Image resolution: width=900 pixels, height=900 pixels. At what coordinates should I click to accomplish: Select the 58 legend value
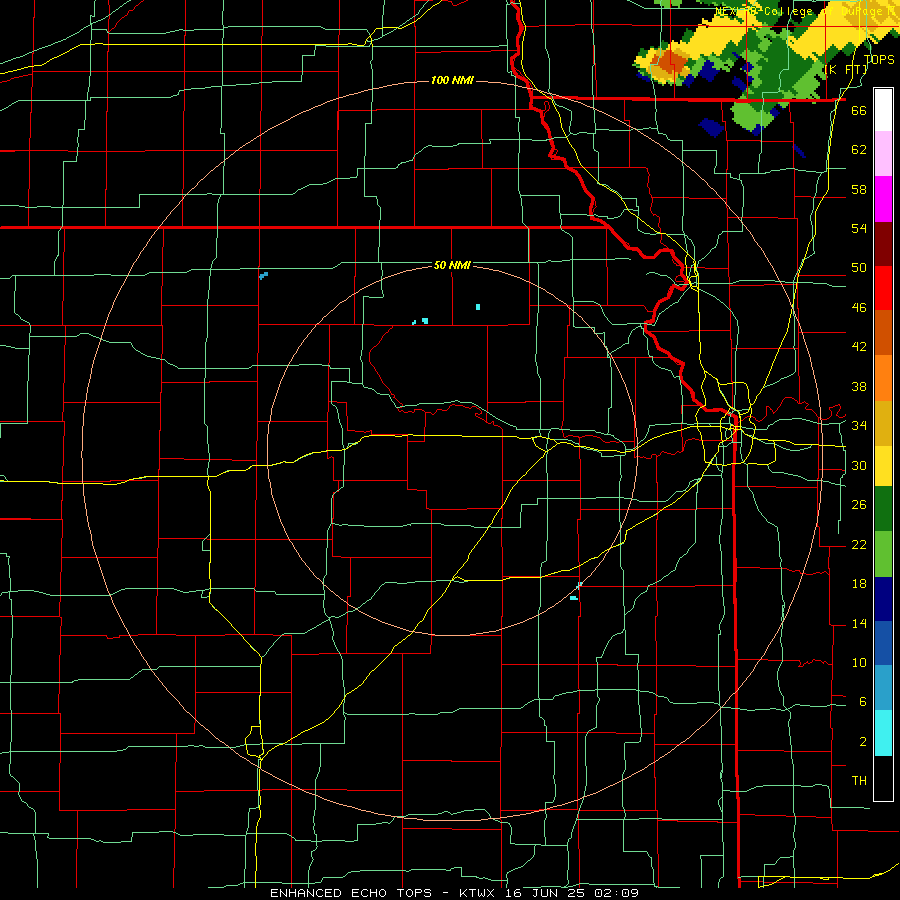coord(859,189)
